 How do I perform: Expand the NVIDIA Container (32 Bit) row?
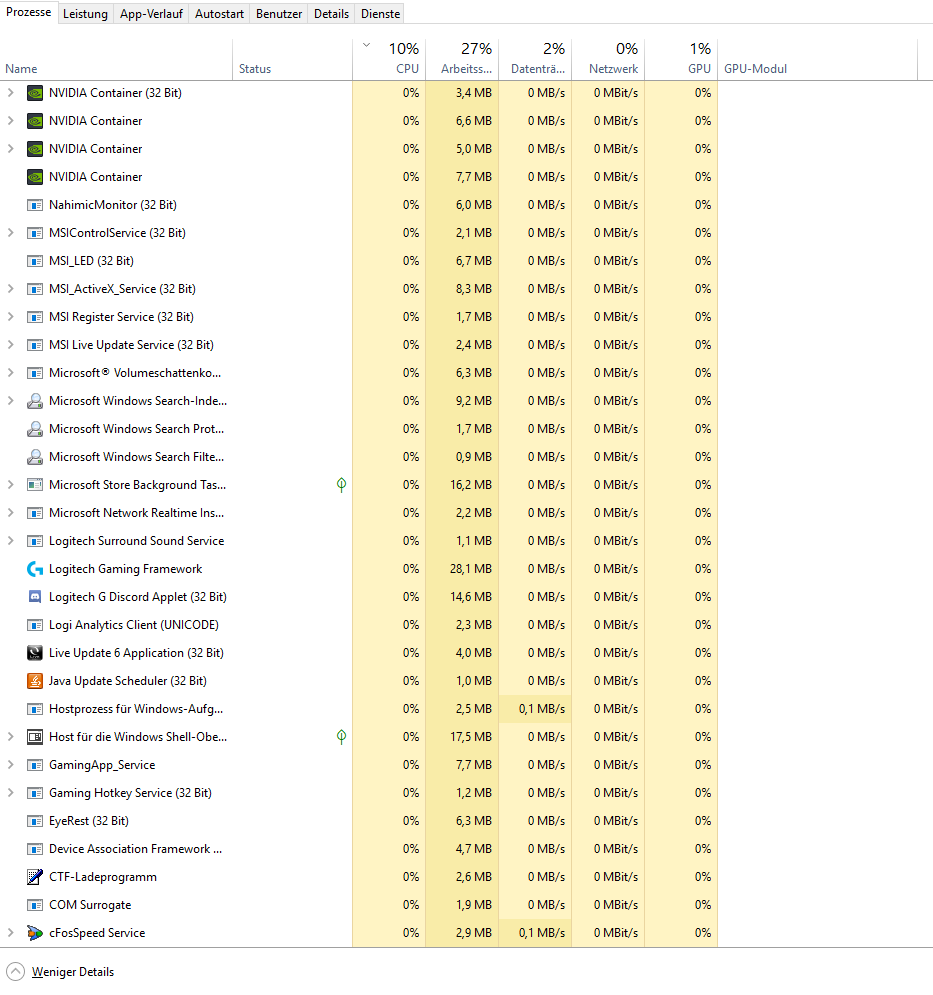(11, 93)
